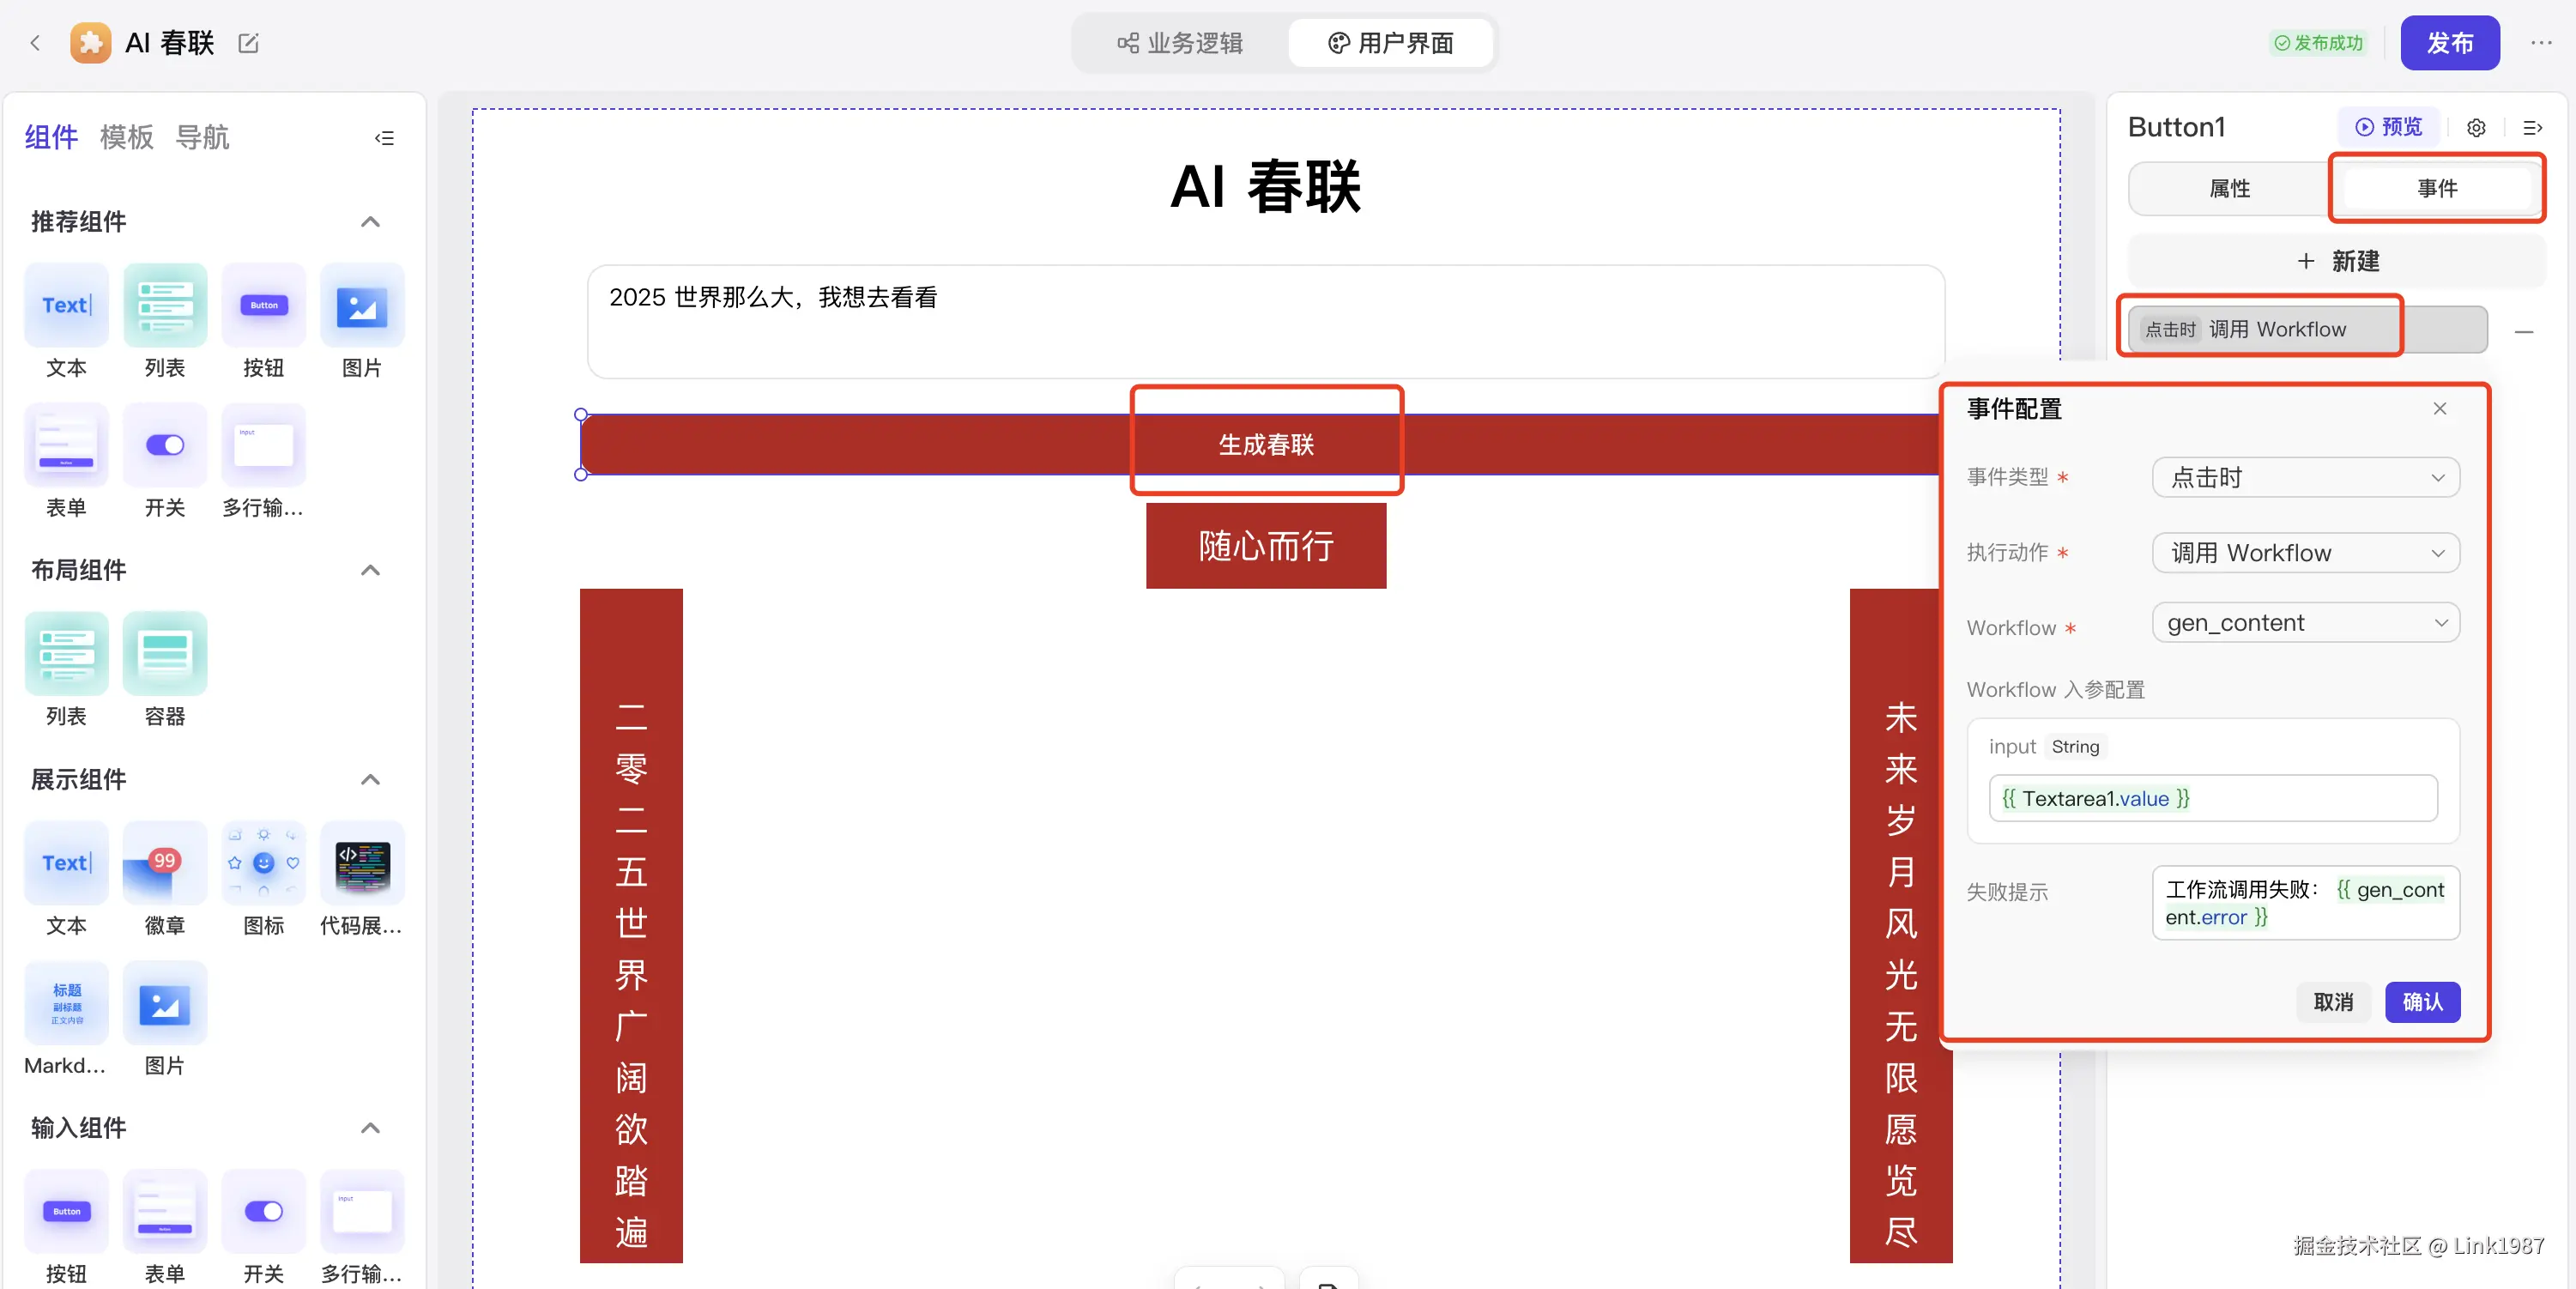The width and height of the screenshot is (2576, 1289).
Task: Select the switch component under input components
Action: (x=263, y=1211)
